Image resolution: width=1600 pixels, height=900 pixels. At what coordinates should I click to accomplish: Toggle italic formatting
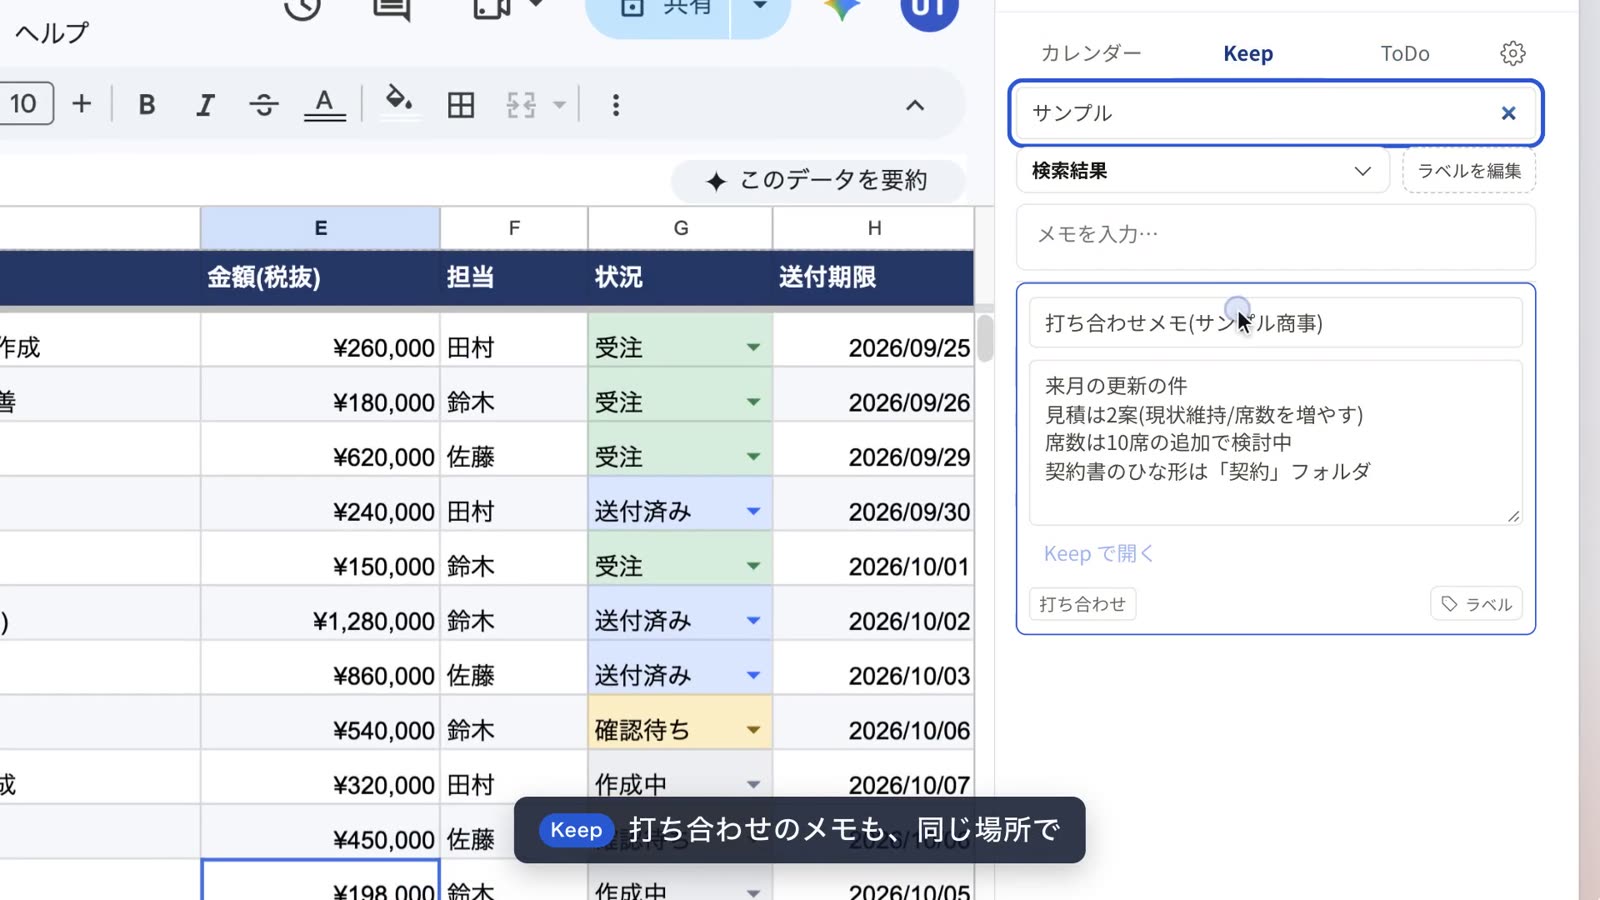coord(205,105)
